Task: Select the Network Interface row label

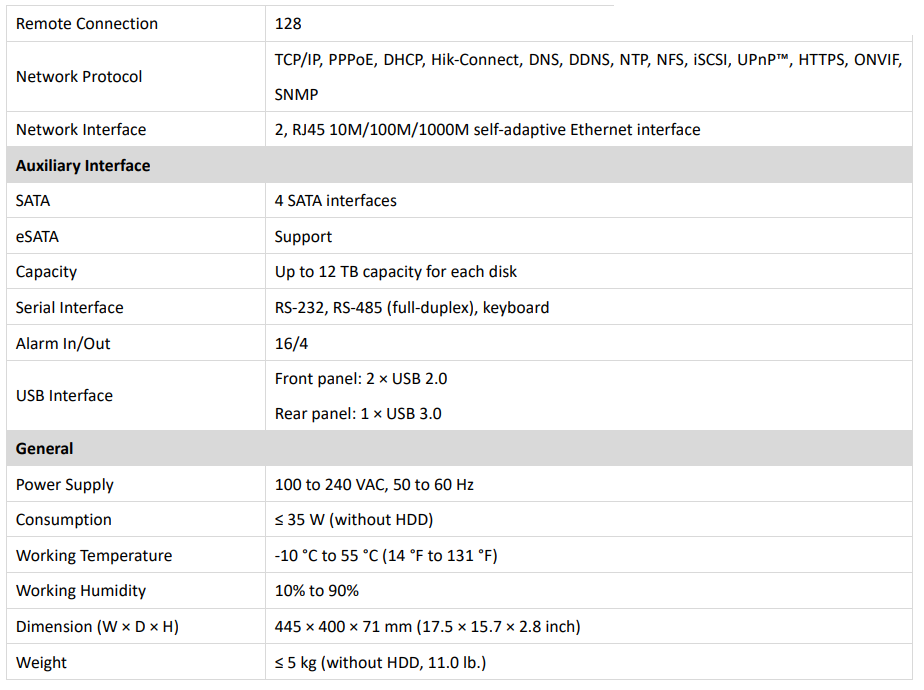Action: click(81, 129)
